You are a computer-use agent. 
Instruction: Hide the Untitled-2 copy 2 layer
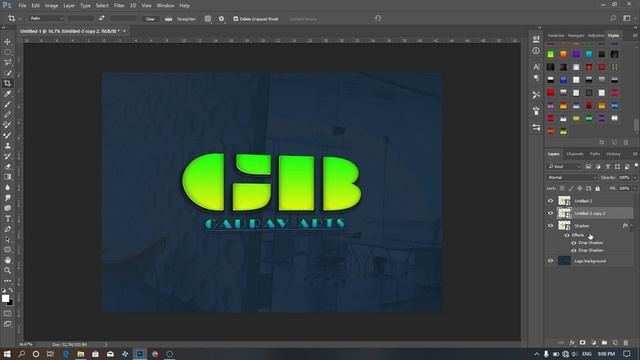click(x=550, y=213)
